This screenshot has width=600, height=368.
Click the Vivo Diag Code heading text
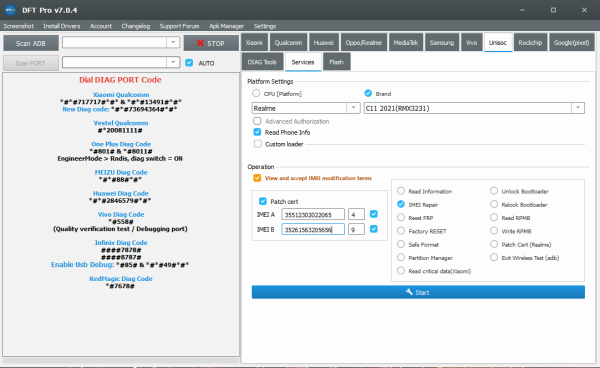pos(121,214)
